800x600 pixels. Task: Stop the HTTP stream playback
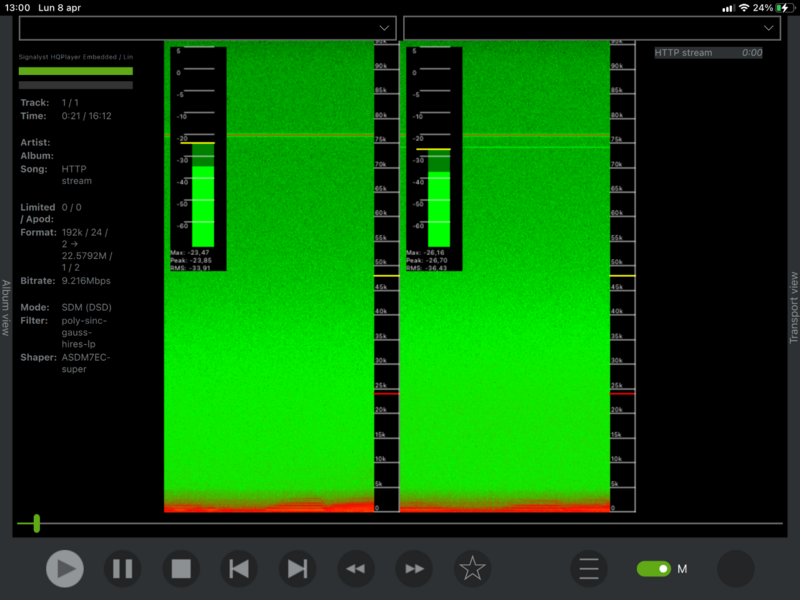point(181,569)
